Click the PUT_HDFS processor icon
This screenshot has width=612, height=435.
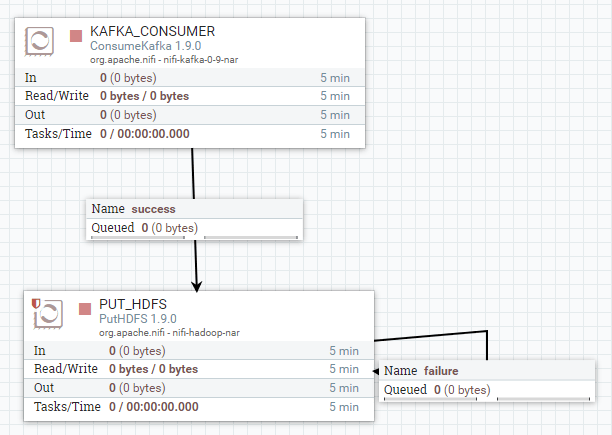[49, 313]
